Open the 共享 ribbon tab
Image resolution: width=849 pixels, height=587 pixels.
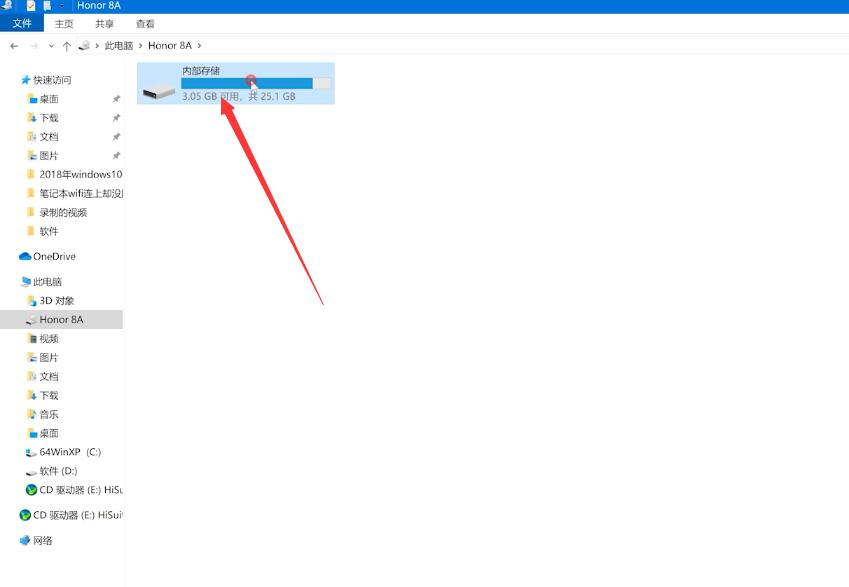(x=105, y=24)
